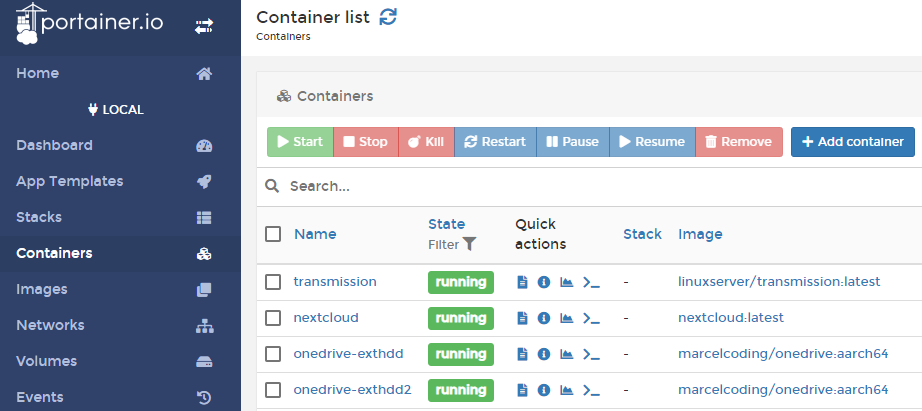Screen dimensions: 922x411
Task: Sort by State column header
Action: [446, 224]
